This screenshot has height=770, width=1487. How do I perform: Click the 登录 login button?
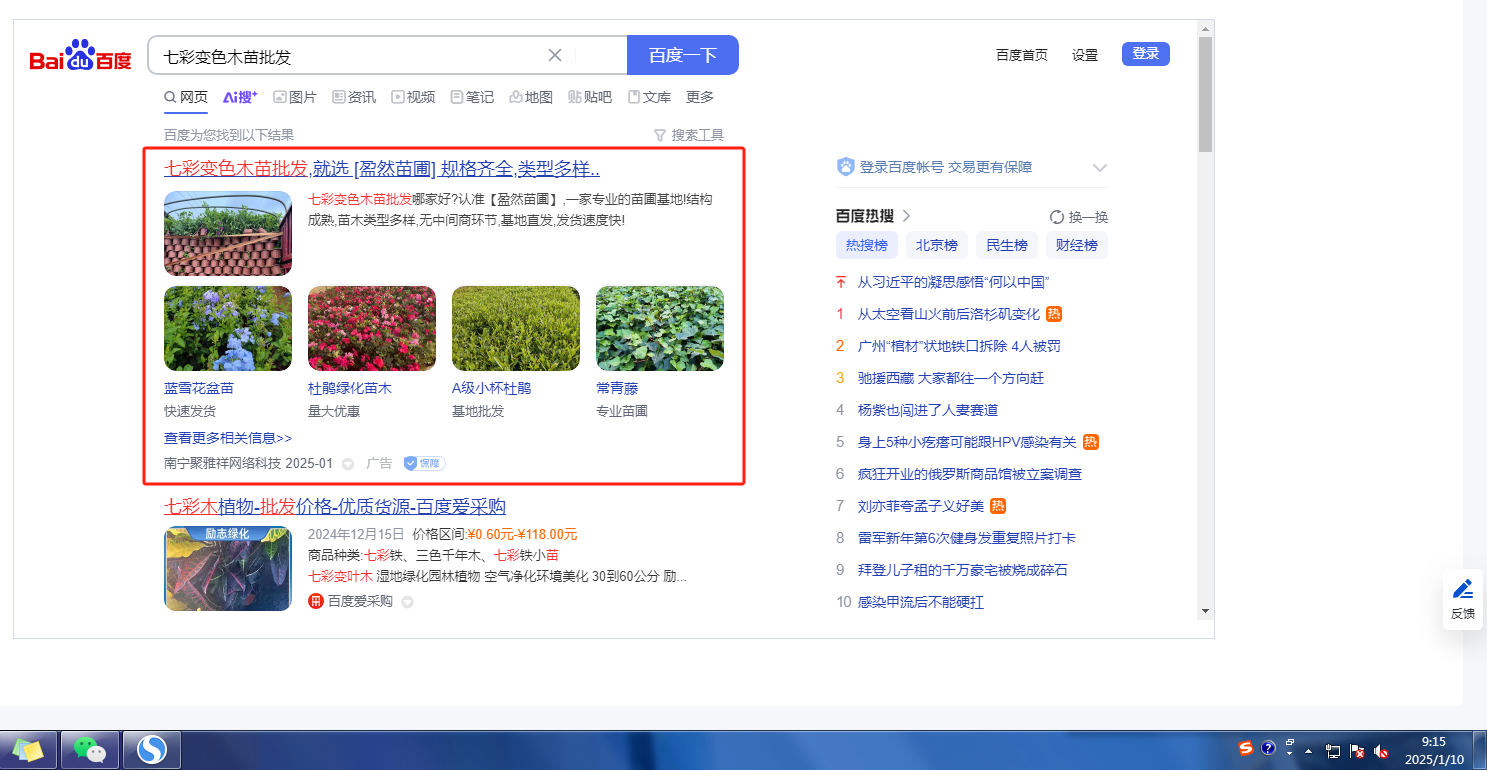[1145, 54]
